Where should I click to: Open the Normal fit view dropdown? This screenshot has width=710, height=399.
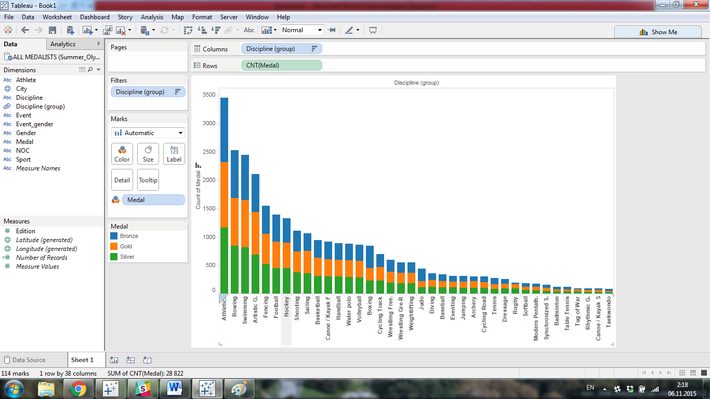pyautogui.click(x=302, y=30)
